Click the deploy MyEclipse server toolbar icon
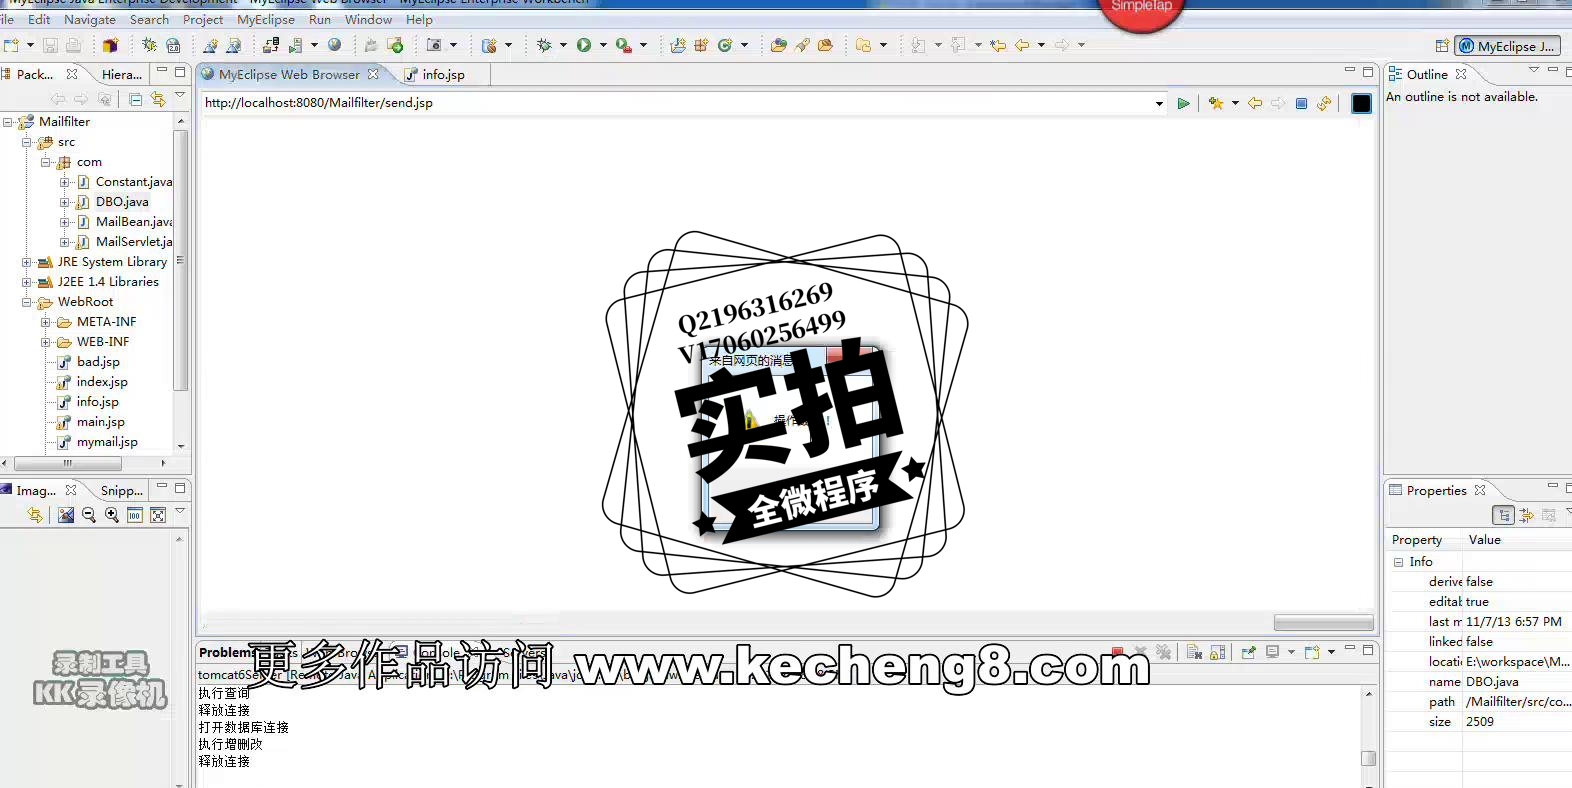The width and height of the screenshot is (1572, 788). [x=271, y=45]
